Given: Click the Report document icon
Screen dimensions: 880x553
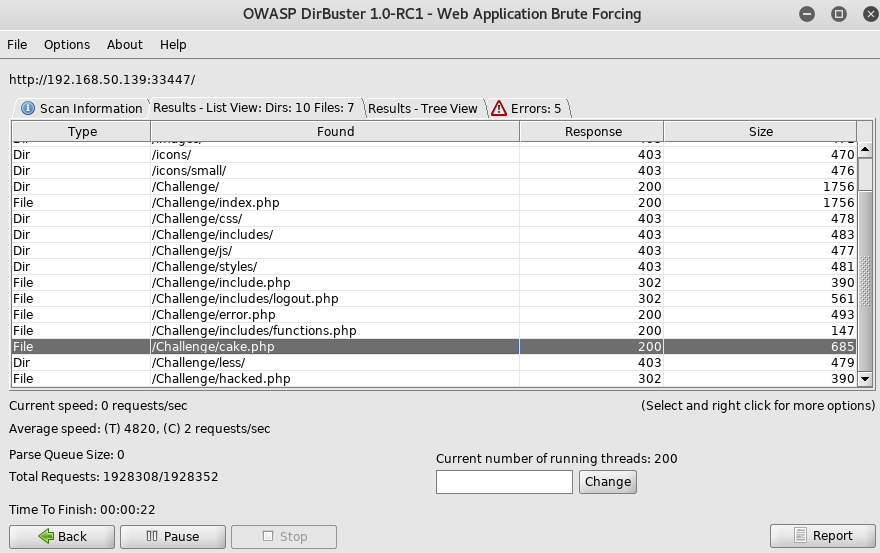Looking at the screenshot, I should click(800, 535).
